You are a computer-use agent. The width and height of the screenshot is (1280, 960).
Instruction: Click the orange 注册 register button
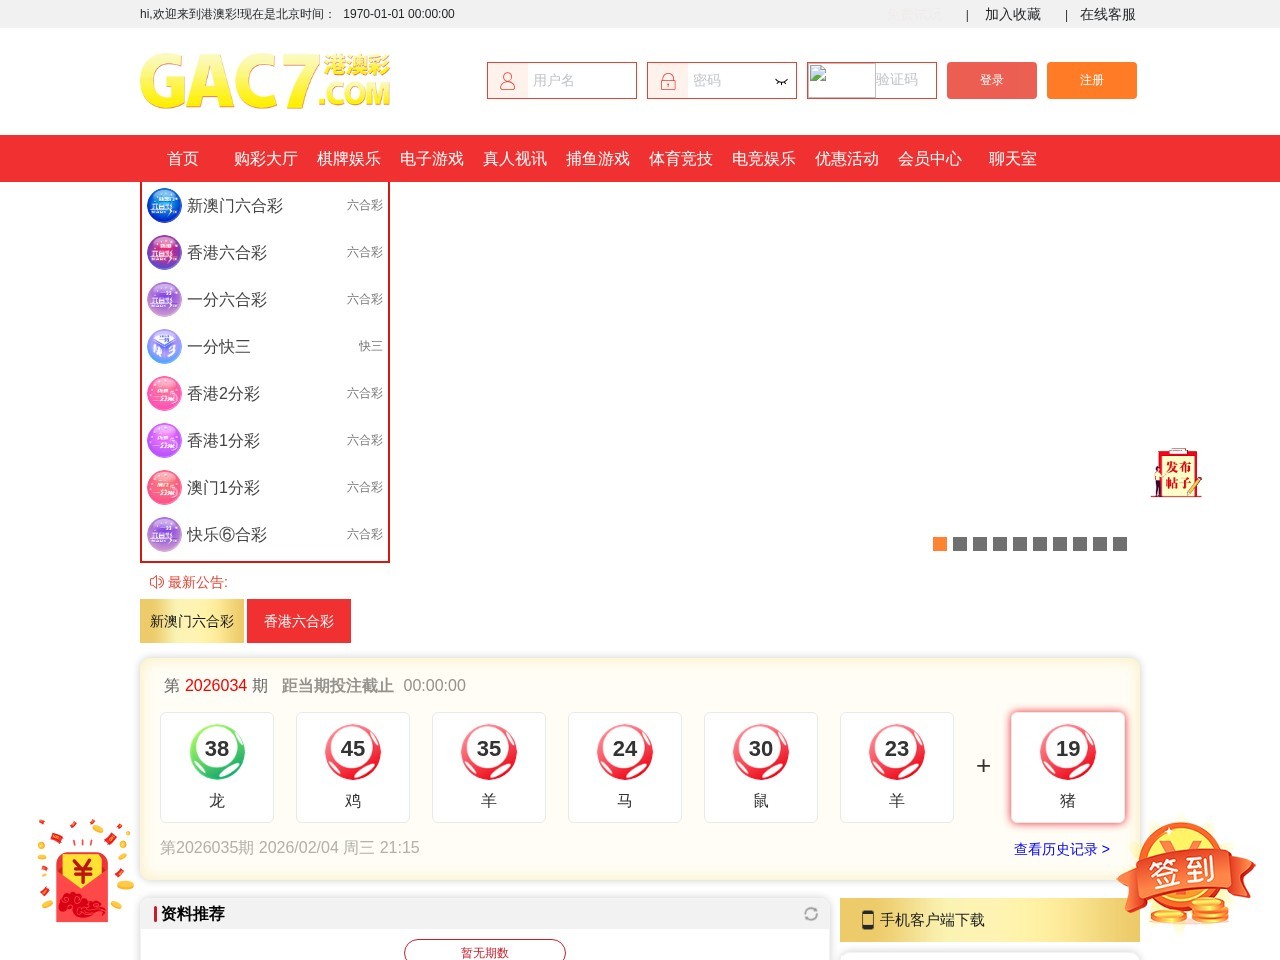click(1092, 80)
